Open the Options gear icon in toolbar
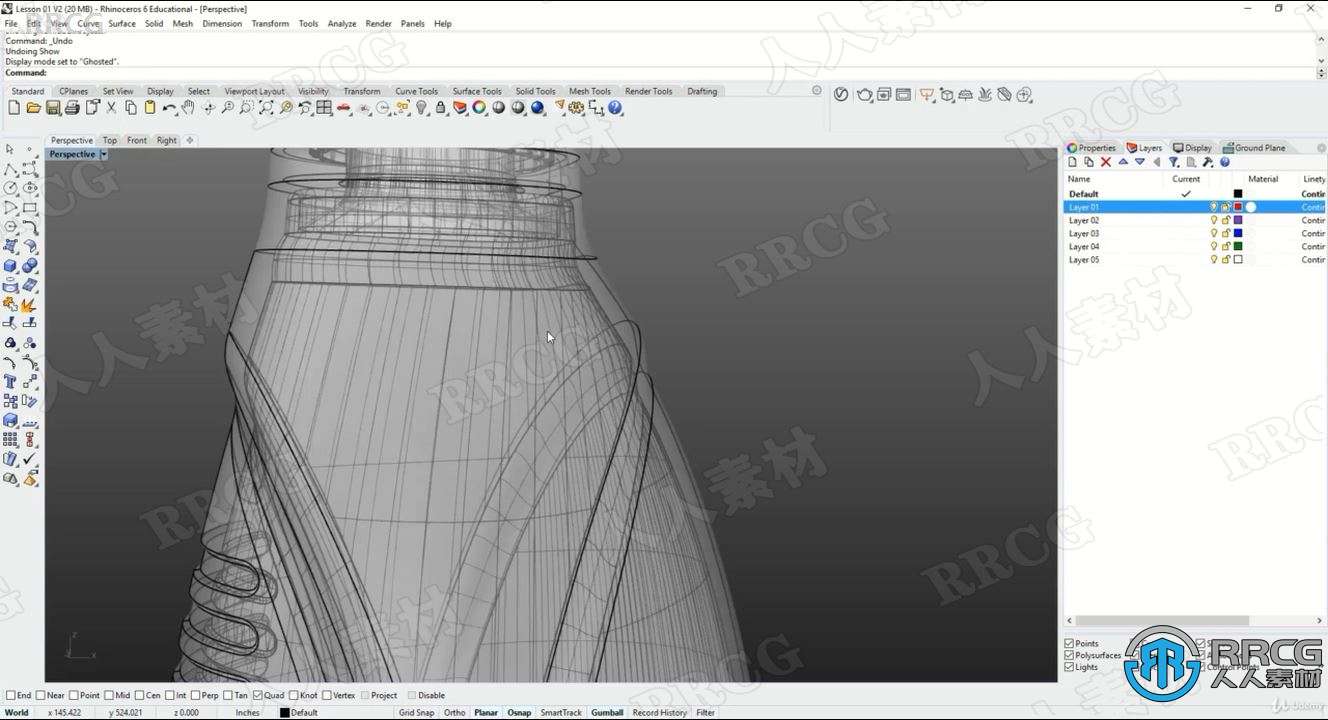 [576, 108]
